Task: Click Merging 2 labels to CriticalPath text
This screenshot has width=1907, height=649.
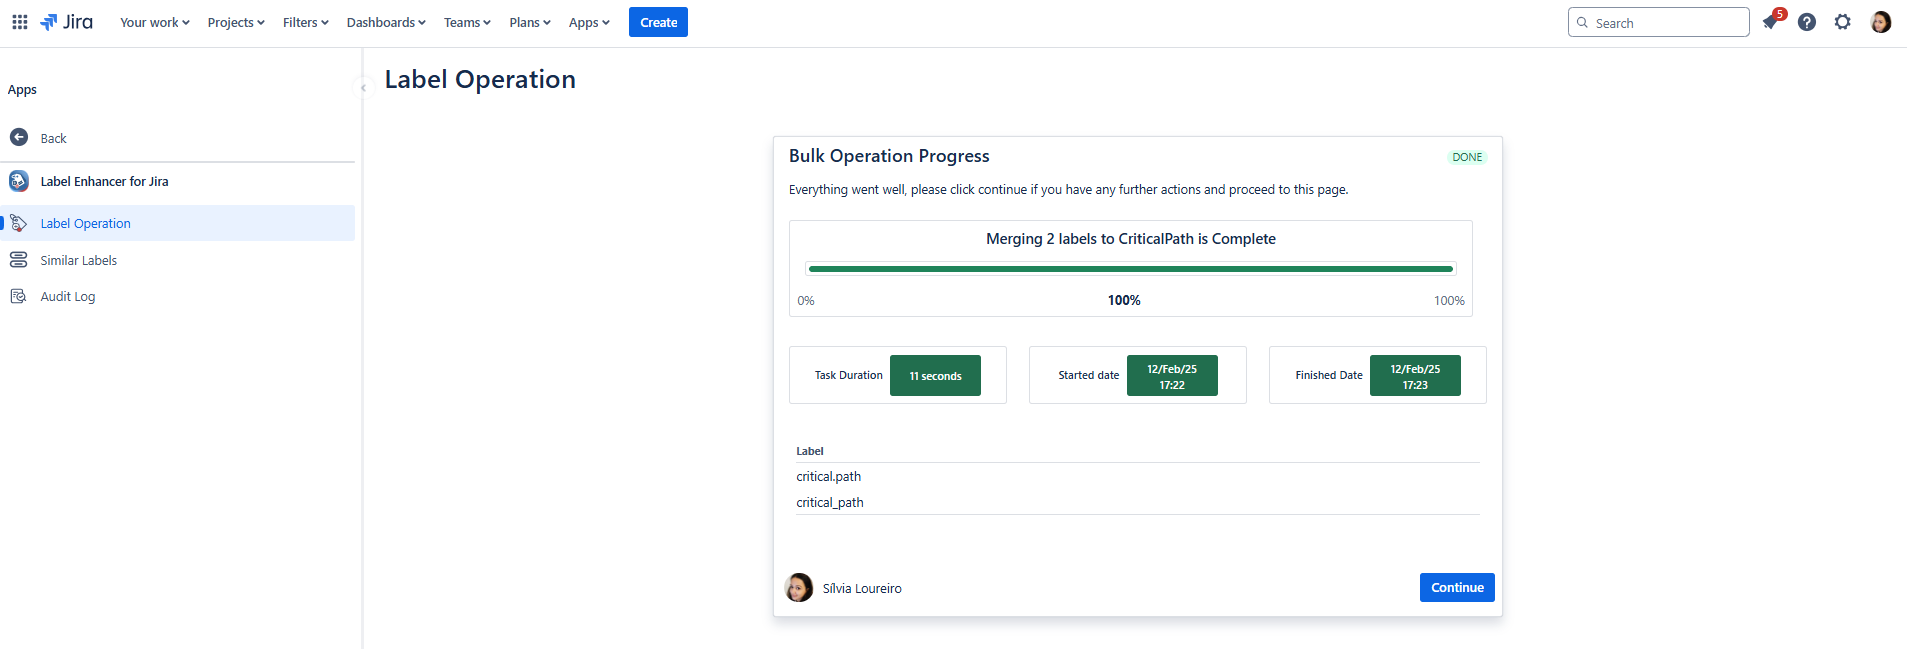Action: click(x=1130, y=238)
